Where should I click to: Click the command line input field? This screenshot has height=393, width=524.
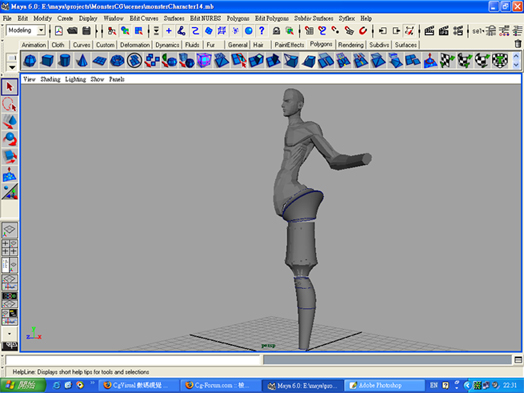(x=133, y=360)
